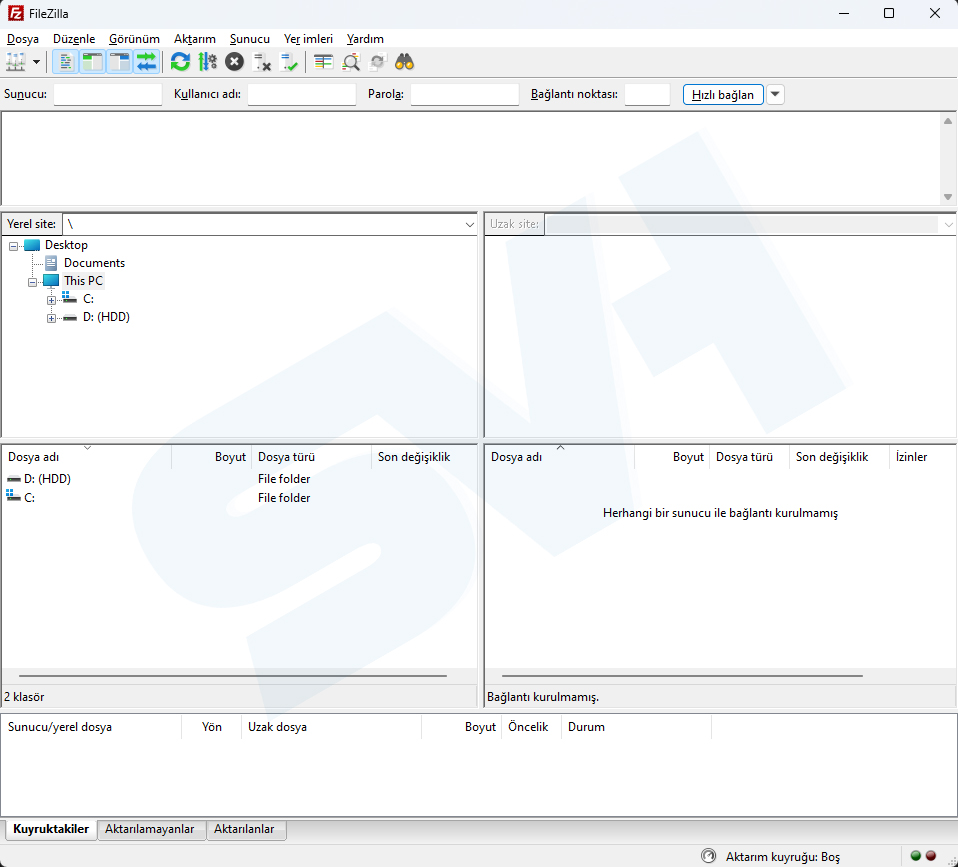Collapse the Desktop tree node
958x867 pixels.
click(13, 246)
